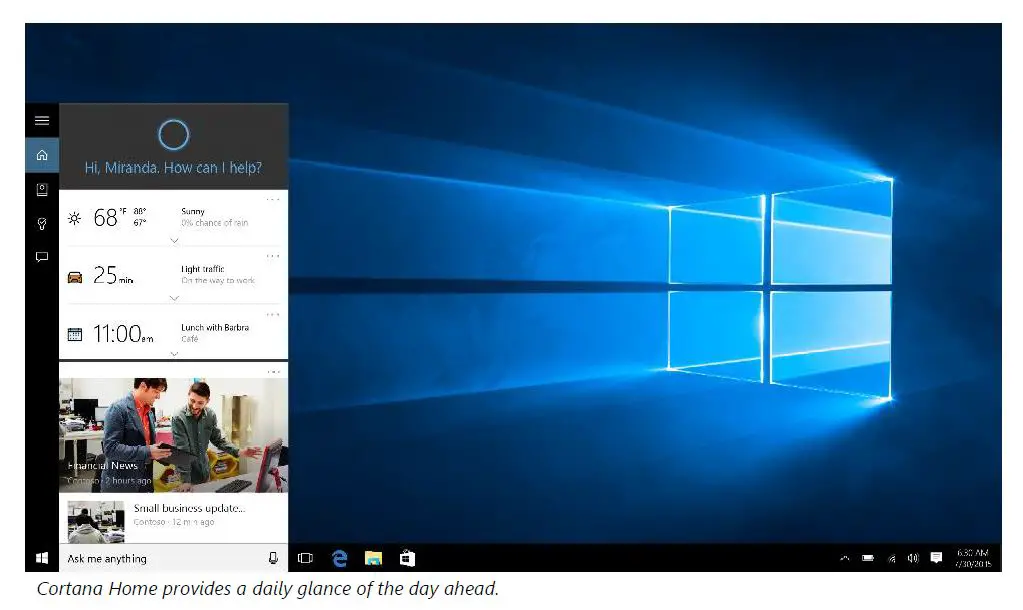This screenshot has height=610, width=1023.
Task: Expand the Lunch with Barbra chevron
Action: click(x=174, y=354)
